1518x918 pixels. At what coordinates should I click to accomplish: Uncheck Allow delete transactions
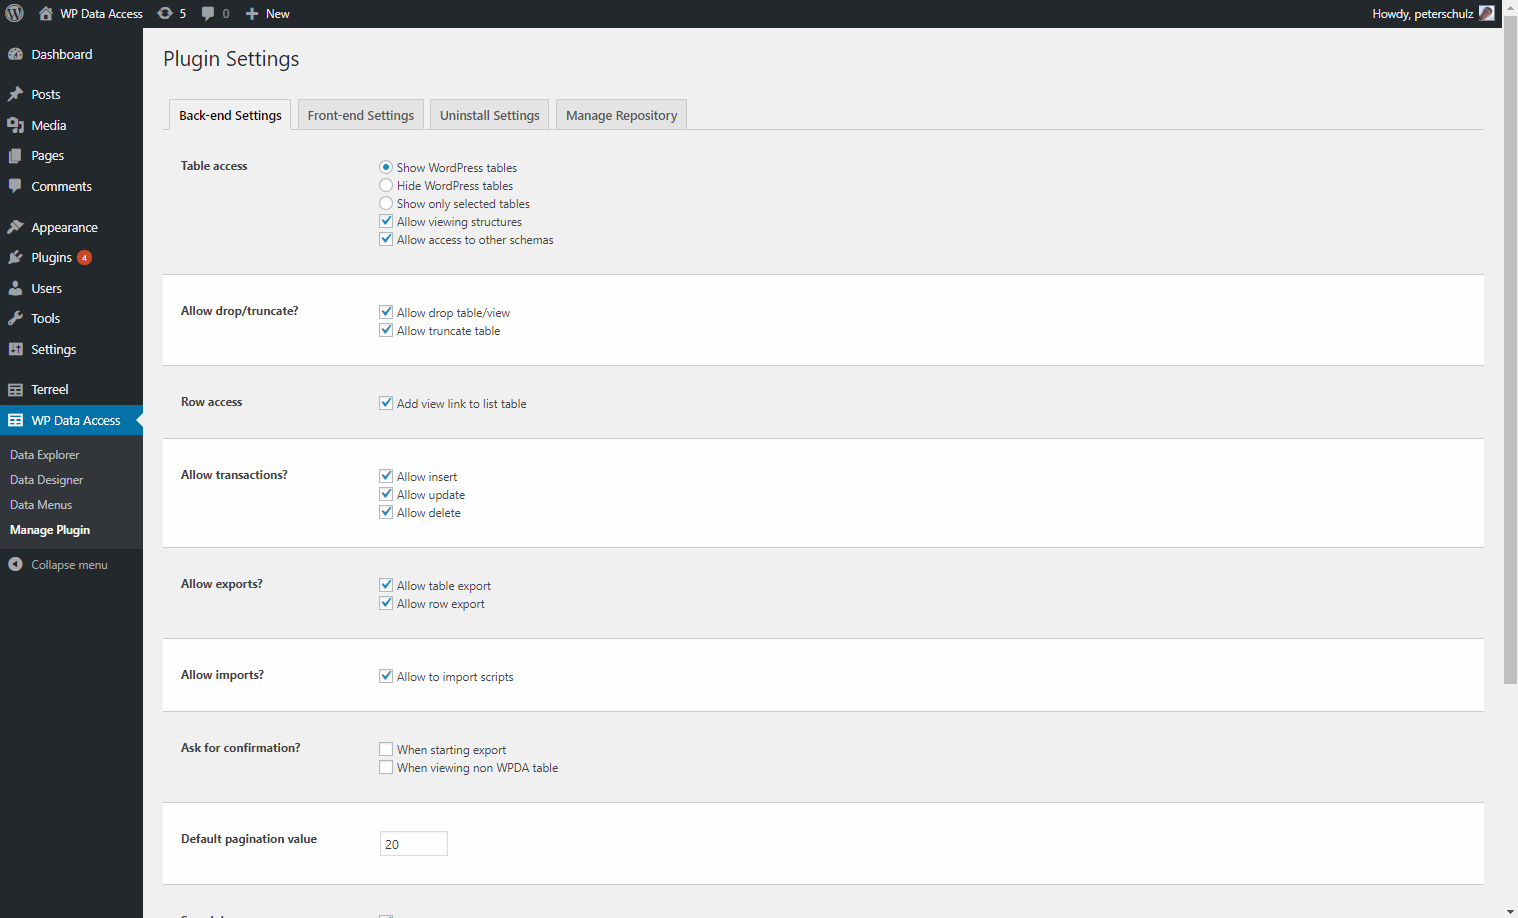[386, 512]
